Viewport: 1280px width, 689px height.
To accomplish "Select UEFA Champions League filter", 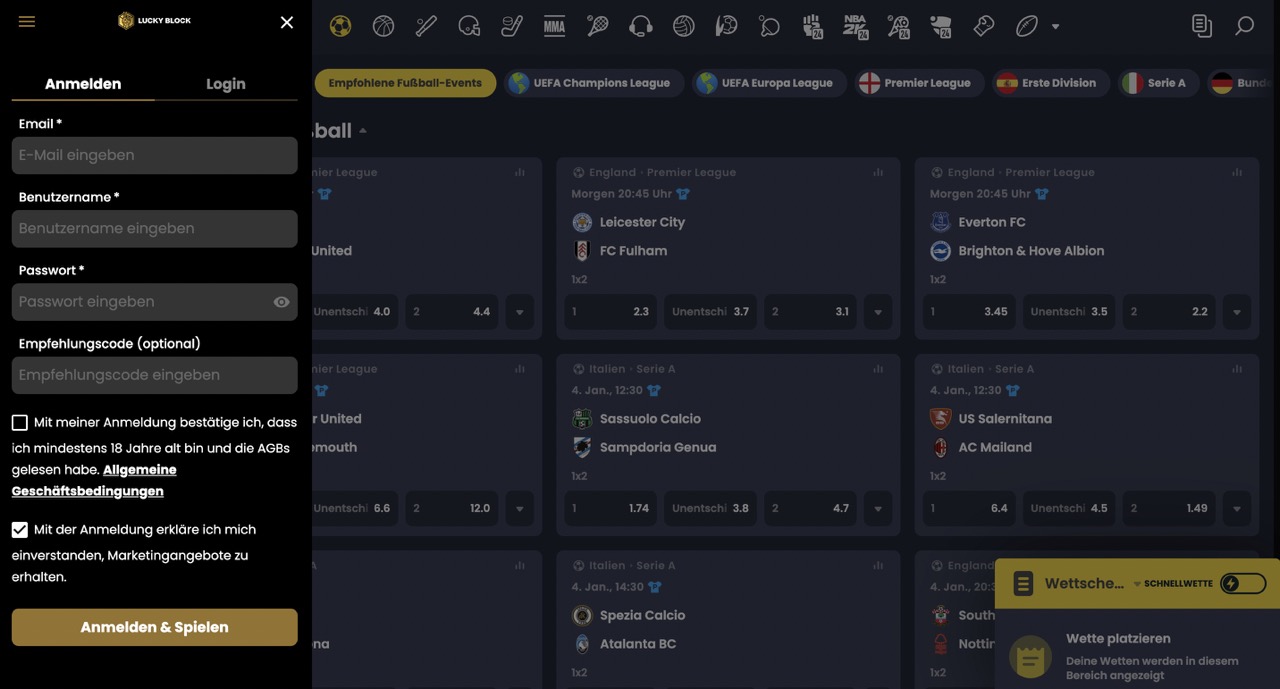I will (x=594, y=83).
